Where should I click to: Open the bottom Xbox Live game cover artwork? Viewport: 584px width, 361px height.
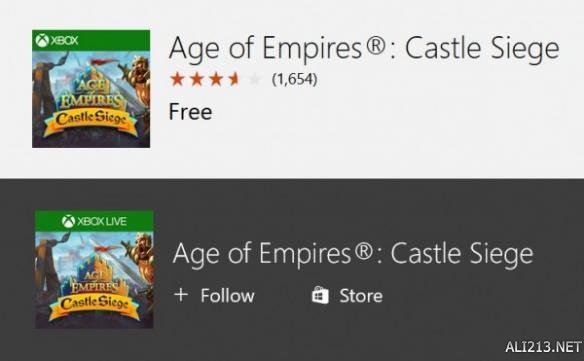94,269
